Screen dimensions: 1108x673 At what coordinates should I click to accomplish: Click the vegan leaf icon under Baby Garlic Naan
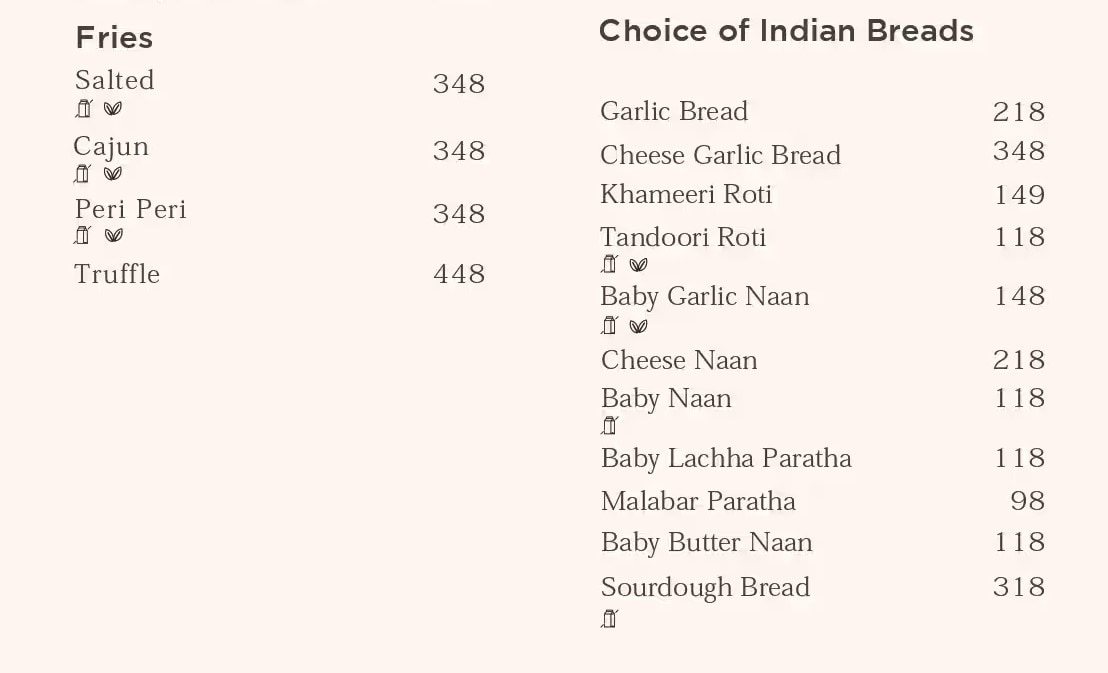tap(638, 326)
